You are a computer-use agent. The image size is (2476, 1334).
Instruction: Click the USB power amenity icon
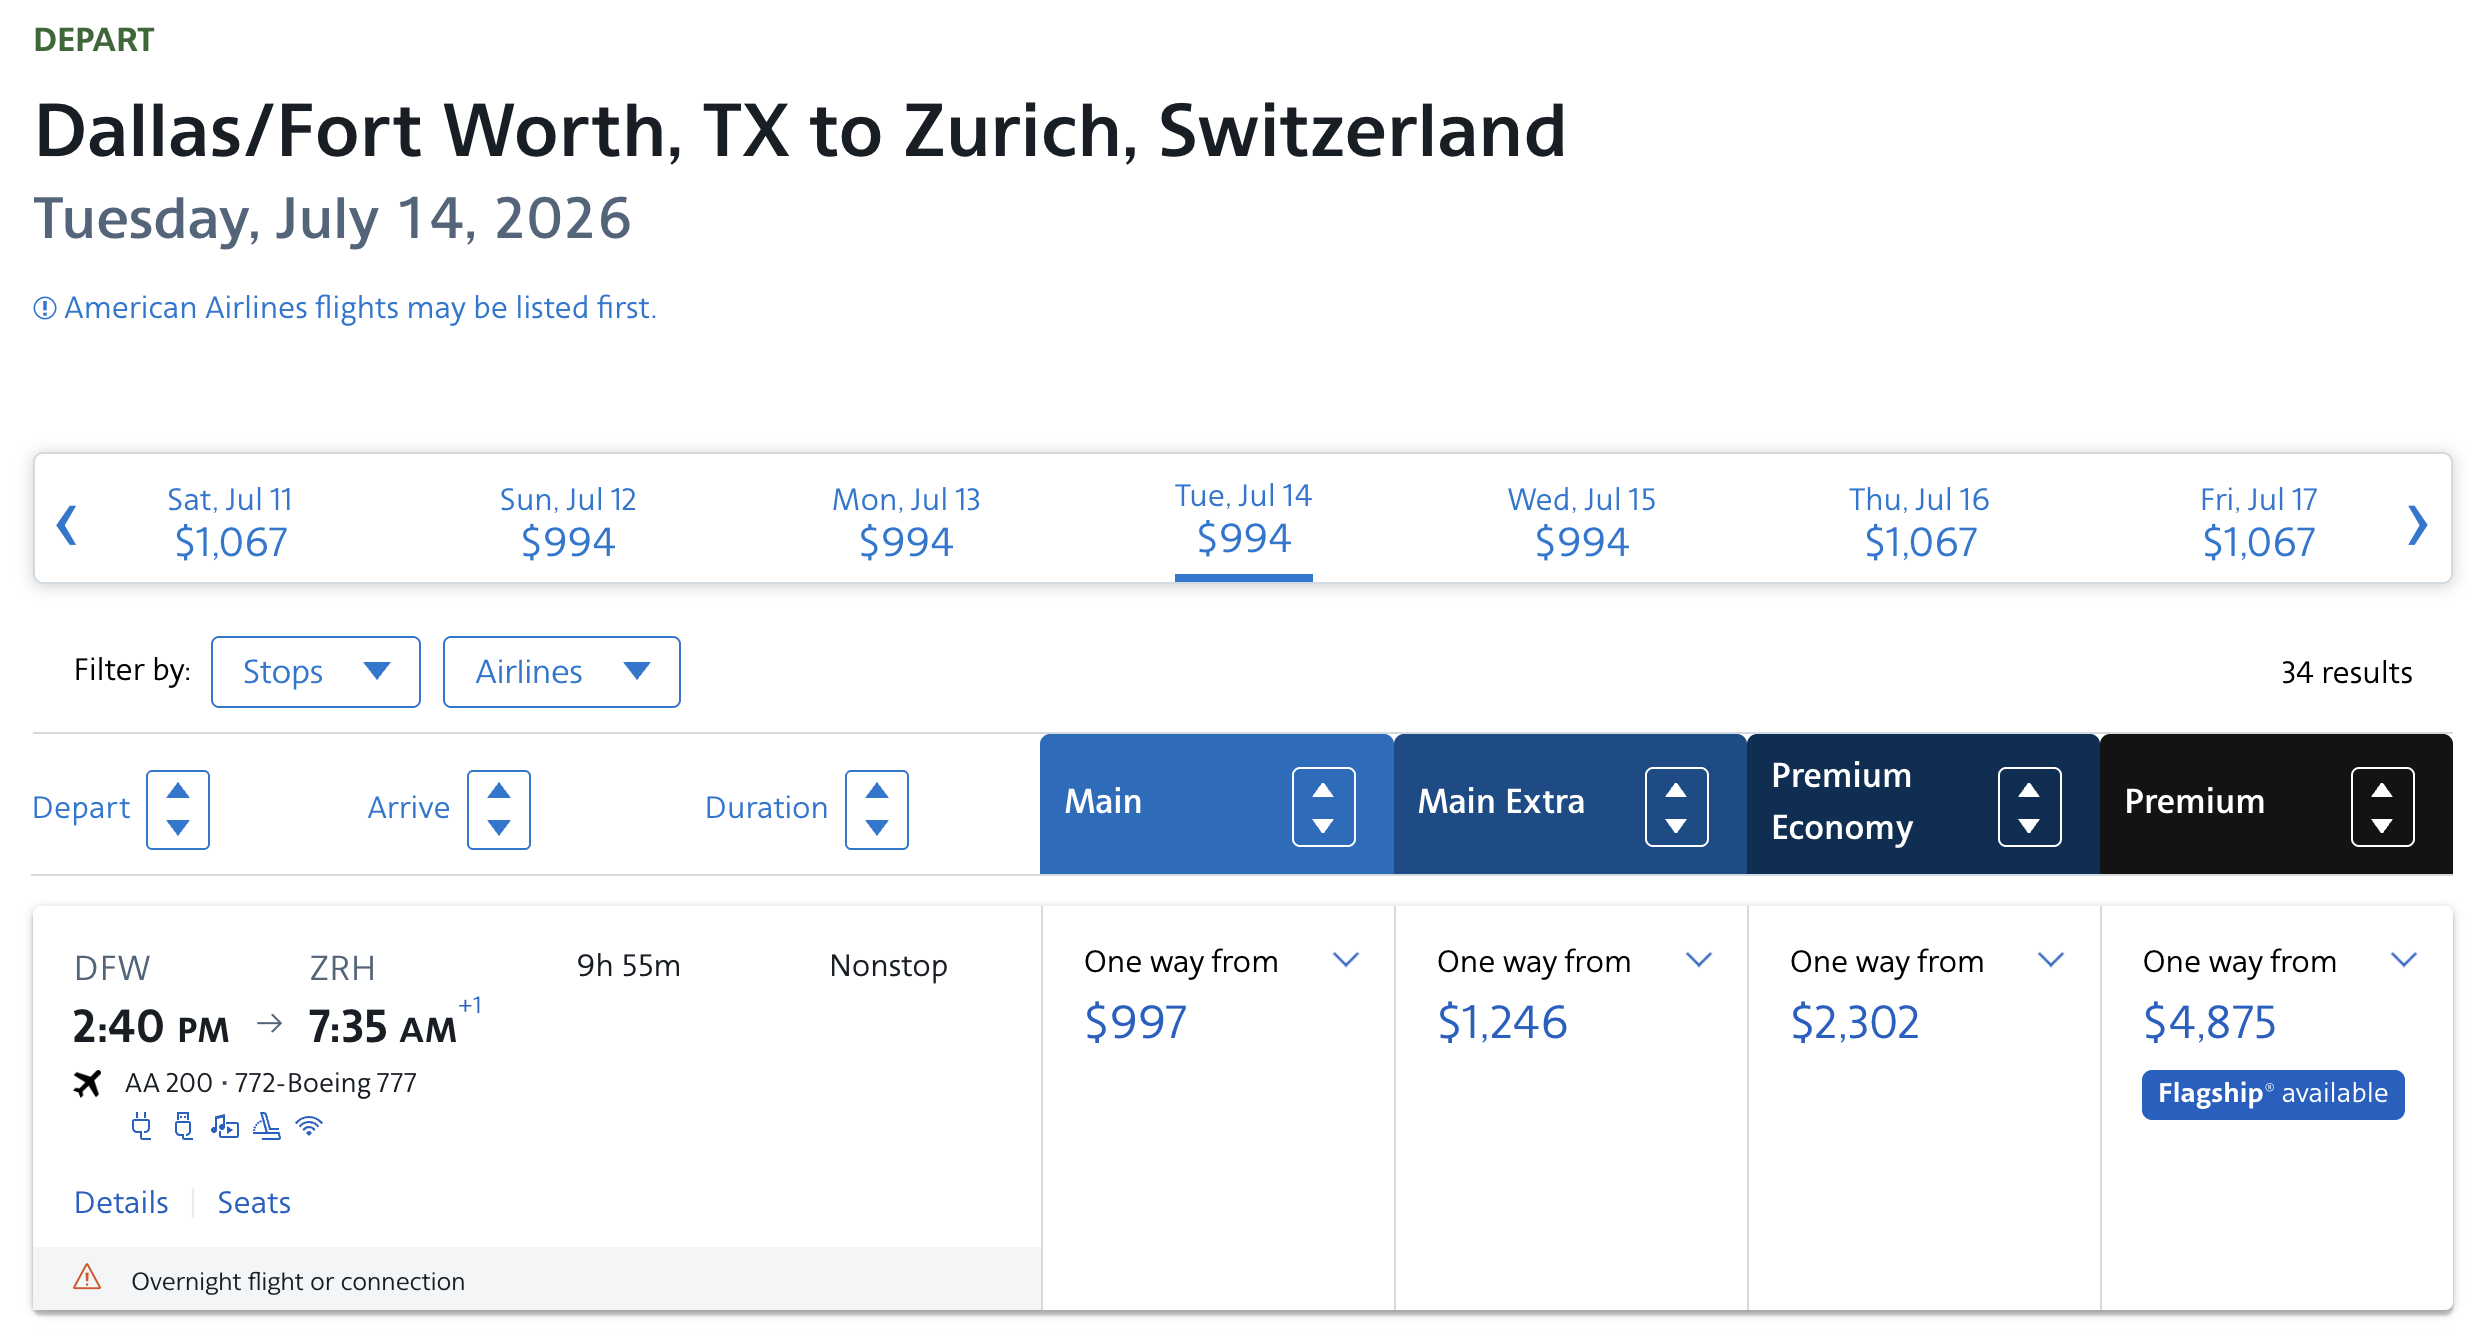pyautogui.click(x=183, y=1127)
